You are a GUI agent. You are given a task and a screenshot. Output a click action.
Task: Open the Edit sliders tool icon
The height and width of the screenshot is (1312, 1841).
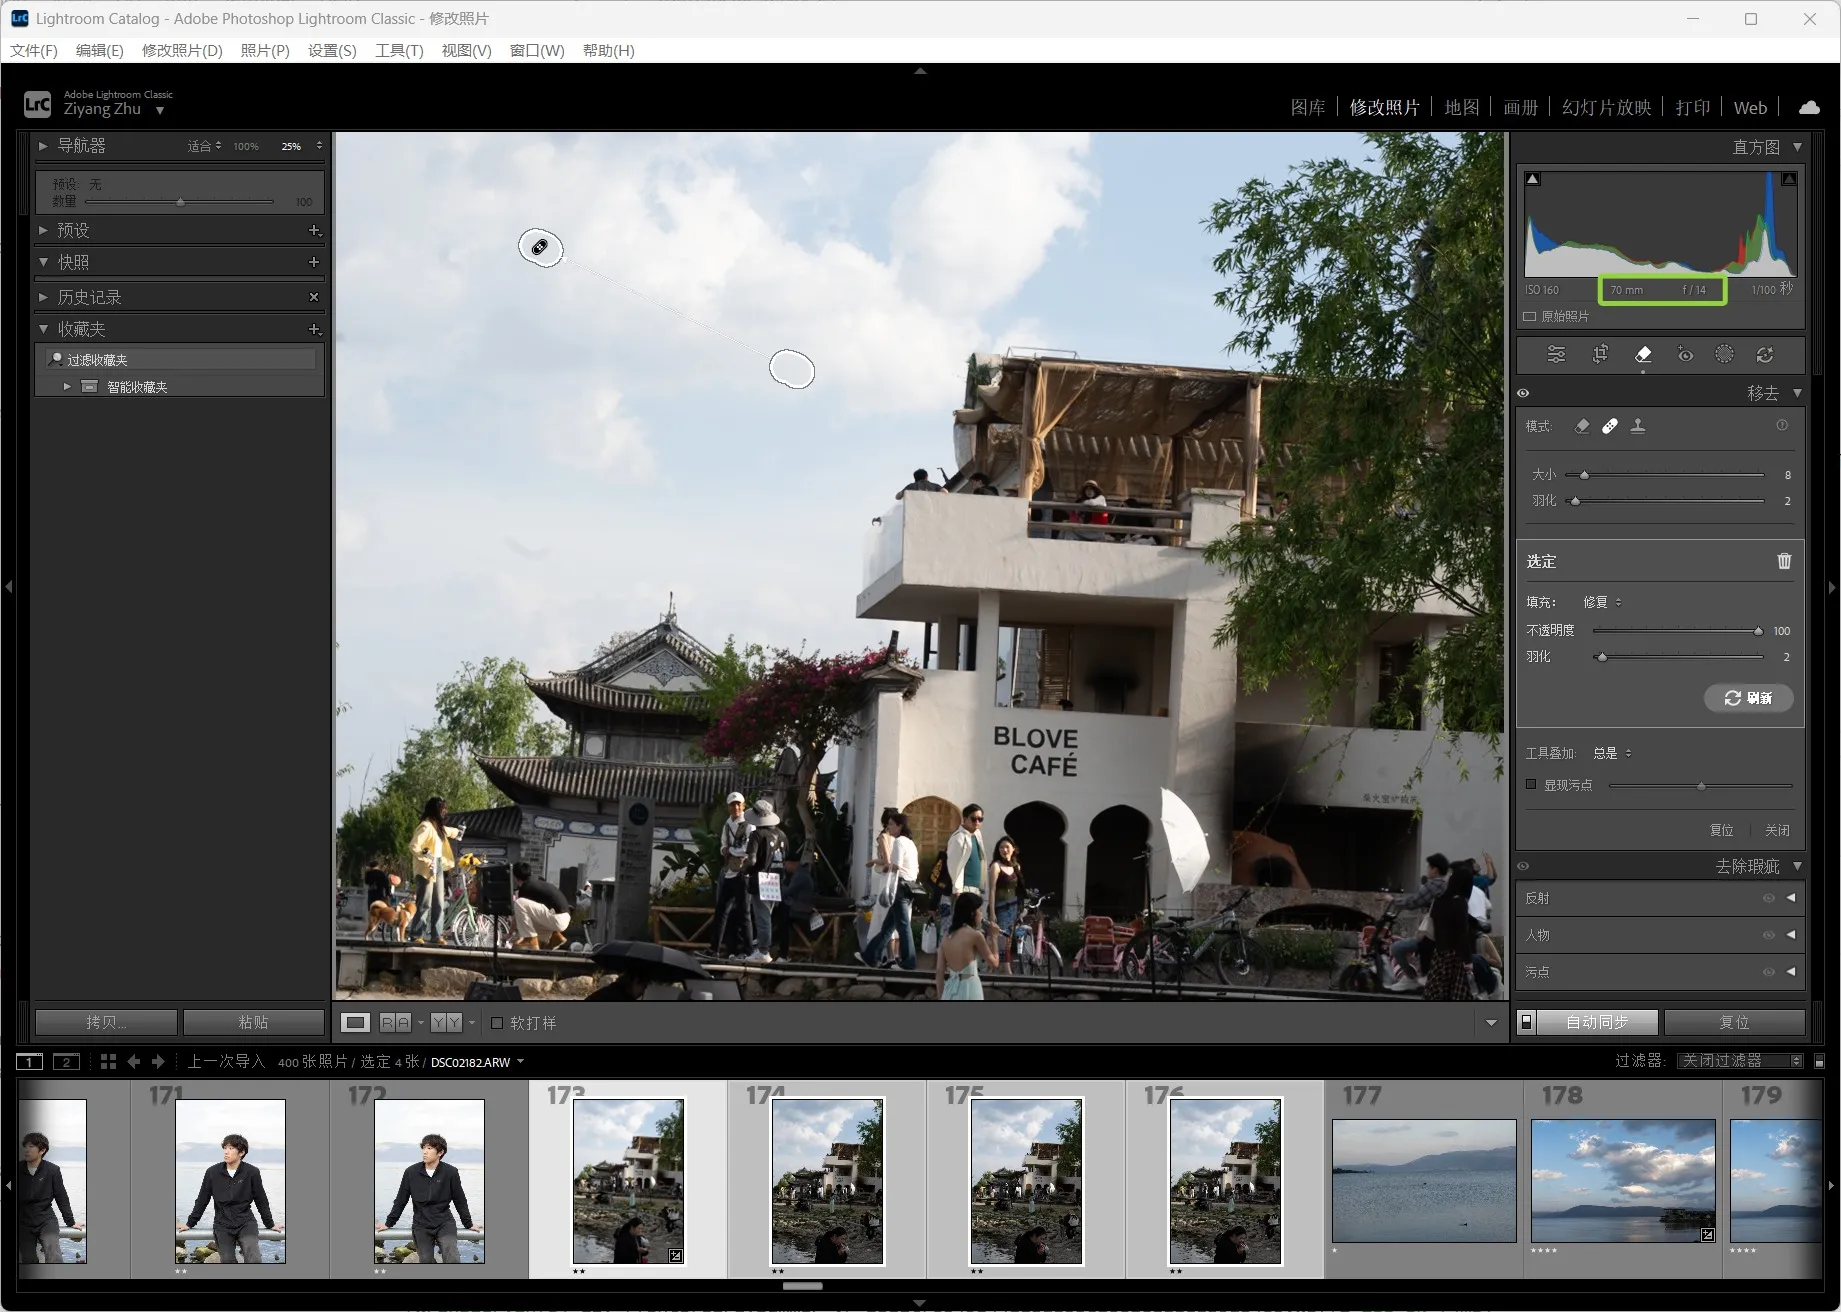pos(1556,355)
